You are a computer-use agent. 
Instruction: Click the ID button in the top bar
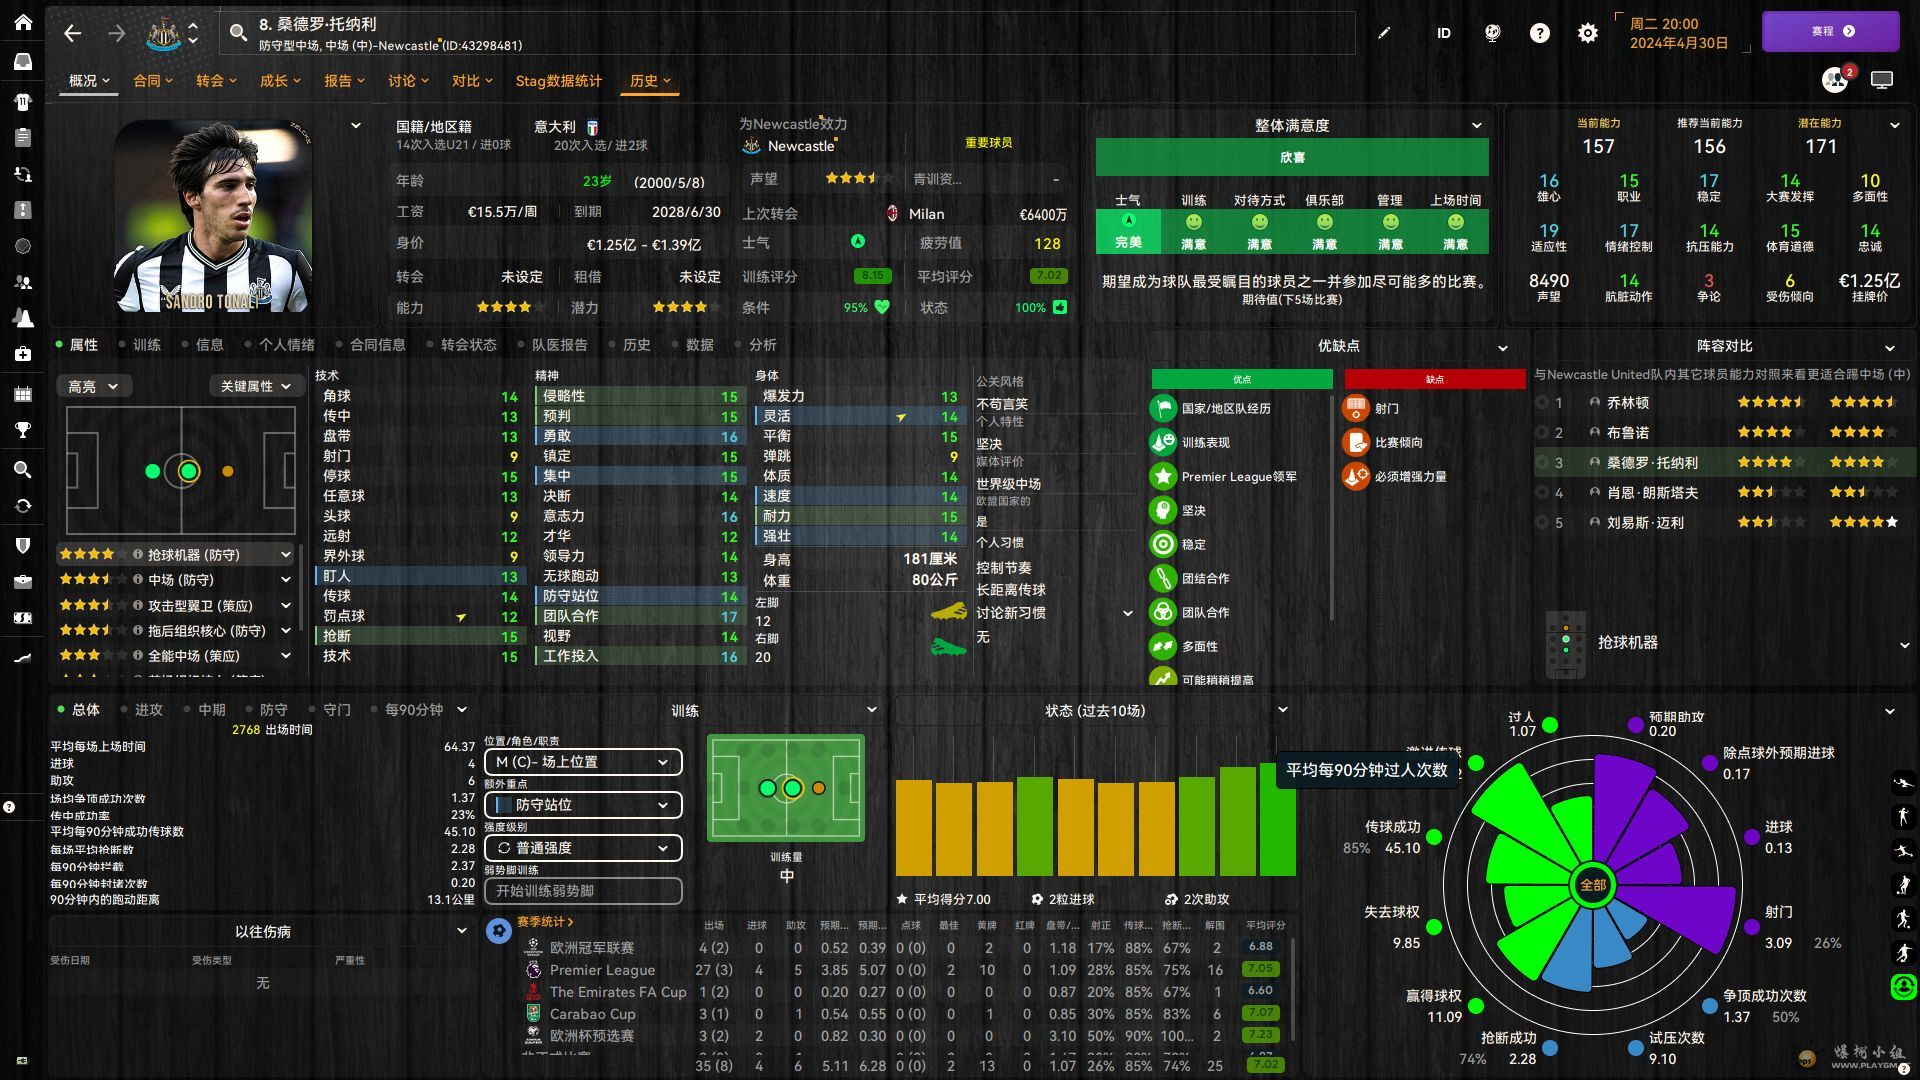(1443, 33)
